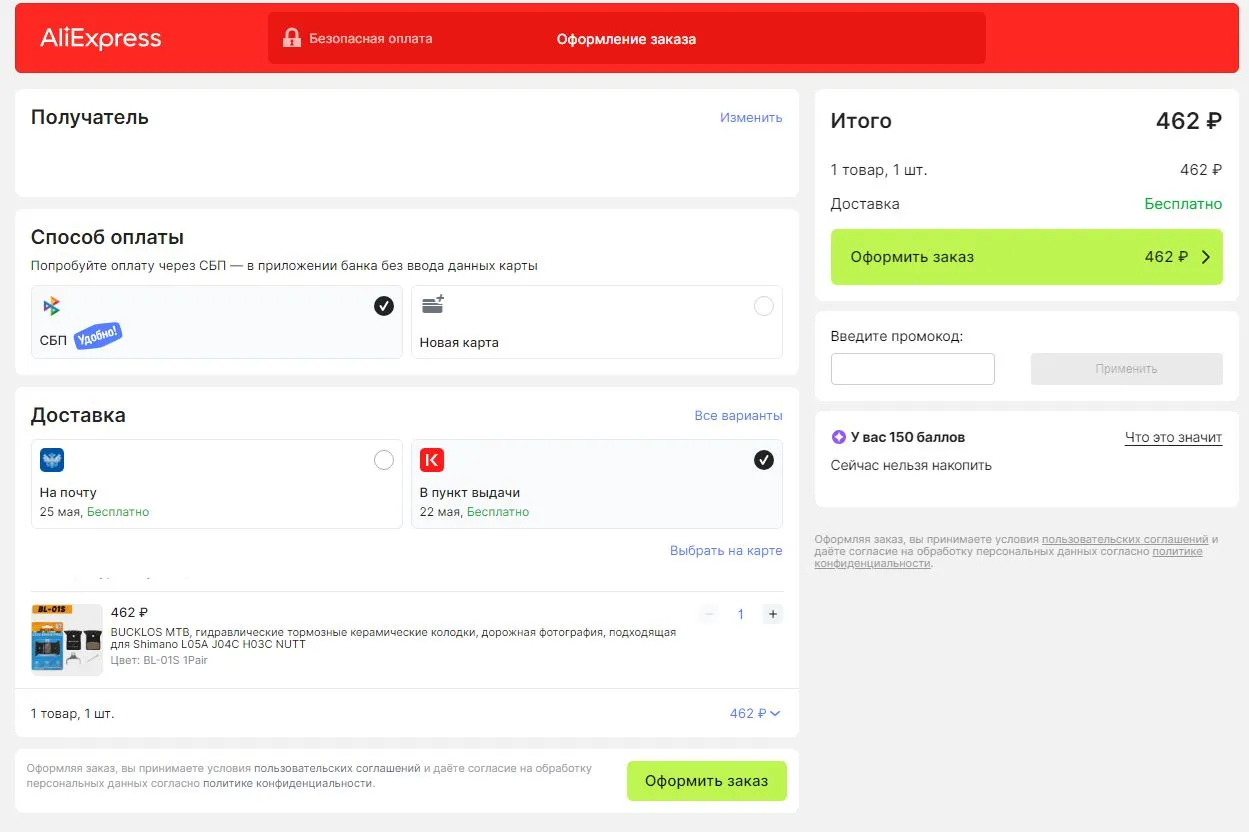Click the BUCKLOS MTB product title
1249x832 pixels.
click(x=393, y=638)
